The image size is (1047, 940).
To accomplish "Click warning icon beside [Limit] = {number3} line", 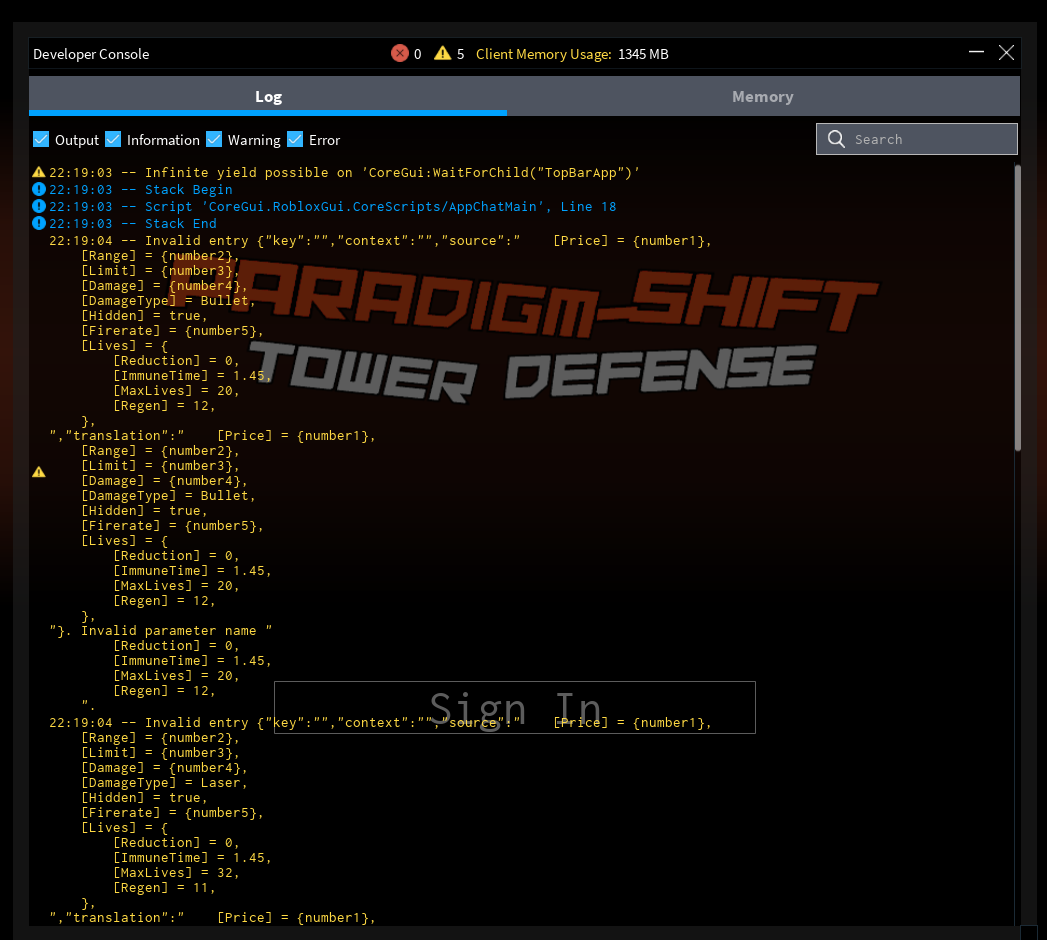I will click(x=39, y=472).
